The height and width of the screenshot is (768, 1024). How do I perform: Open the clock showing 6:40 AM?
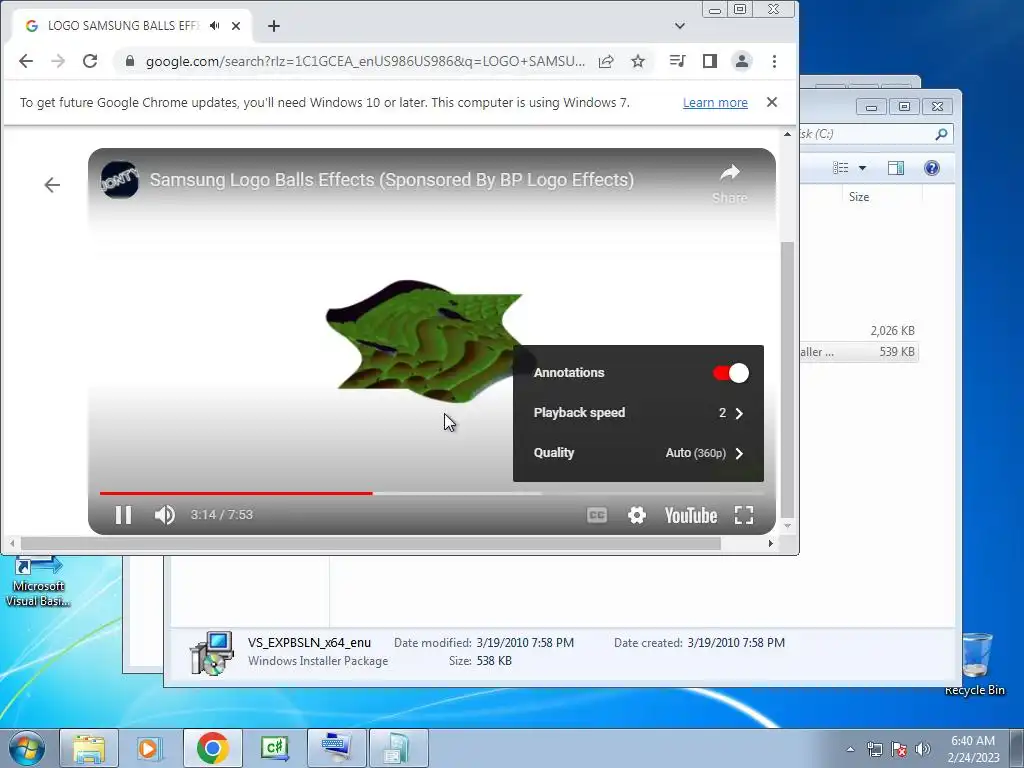(x=973, y=749)
